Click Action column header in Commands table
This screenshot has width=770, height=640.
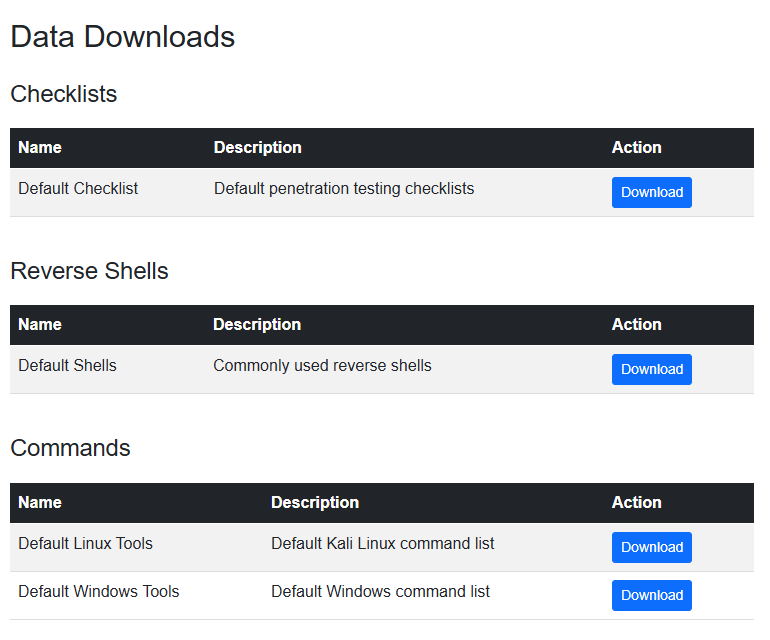pyautogui.click(x=636, y=502)
